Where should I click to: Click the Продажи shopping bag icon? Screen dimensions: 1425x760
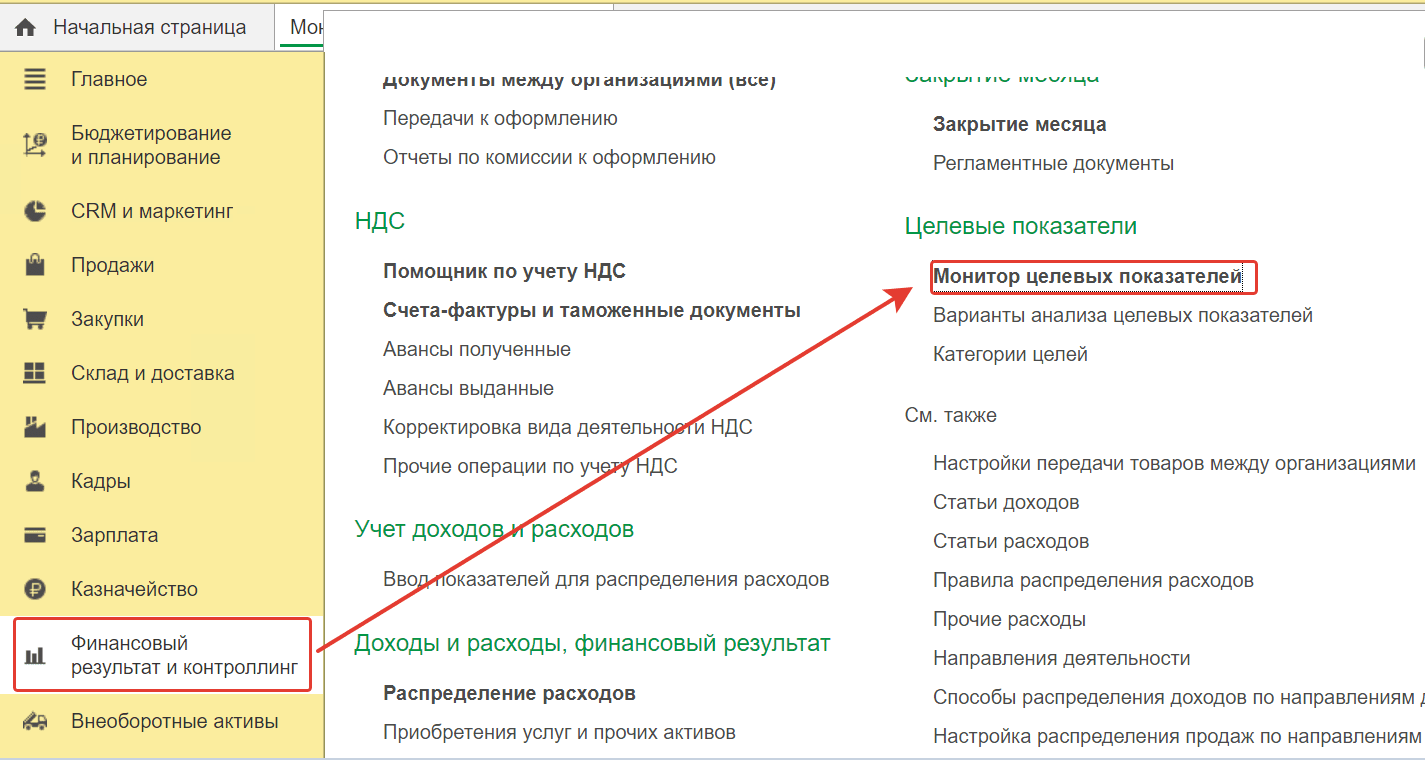pyautogui.click(x=35, y=266)
